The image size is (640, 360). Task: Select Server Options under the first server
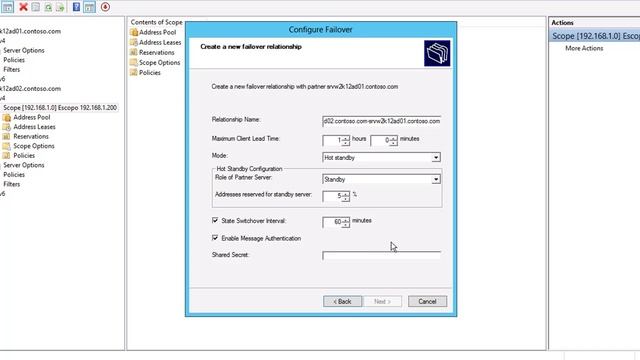coord(24,50)
